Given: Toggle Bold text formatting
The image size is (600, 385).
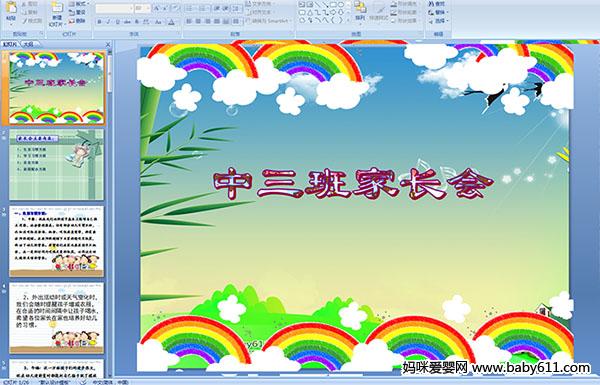Looking at the screenshot, I should (99, 22).
